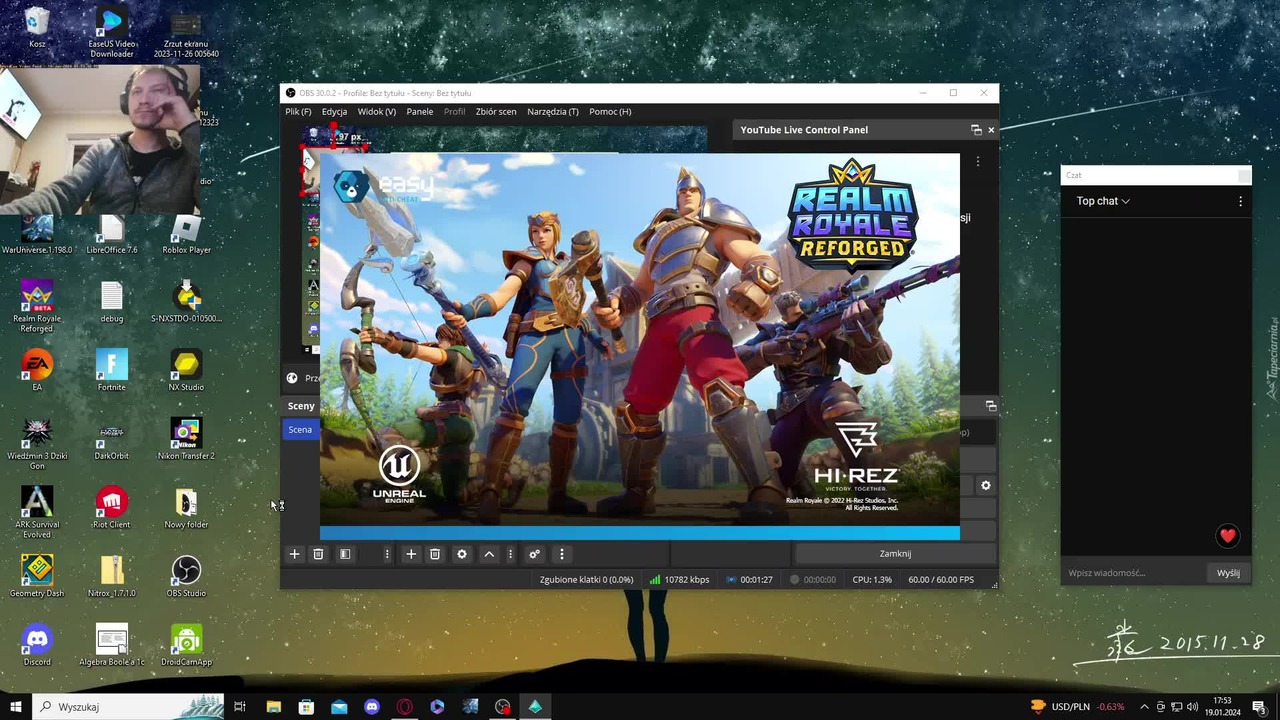Image resolution: width=1280 pixels, height=720 pixels.
Task: Send heart reaction in chat
Action: pos(1228,536)
